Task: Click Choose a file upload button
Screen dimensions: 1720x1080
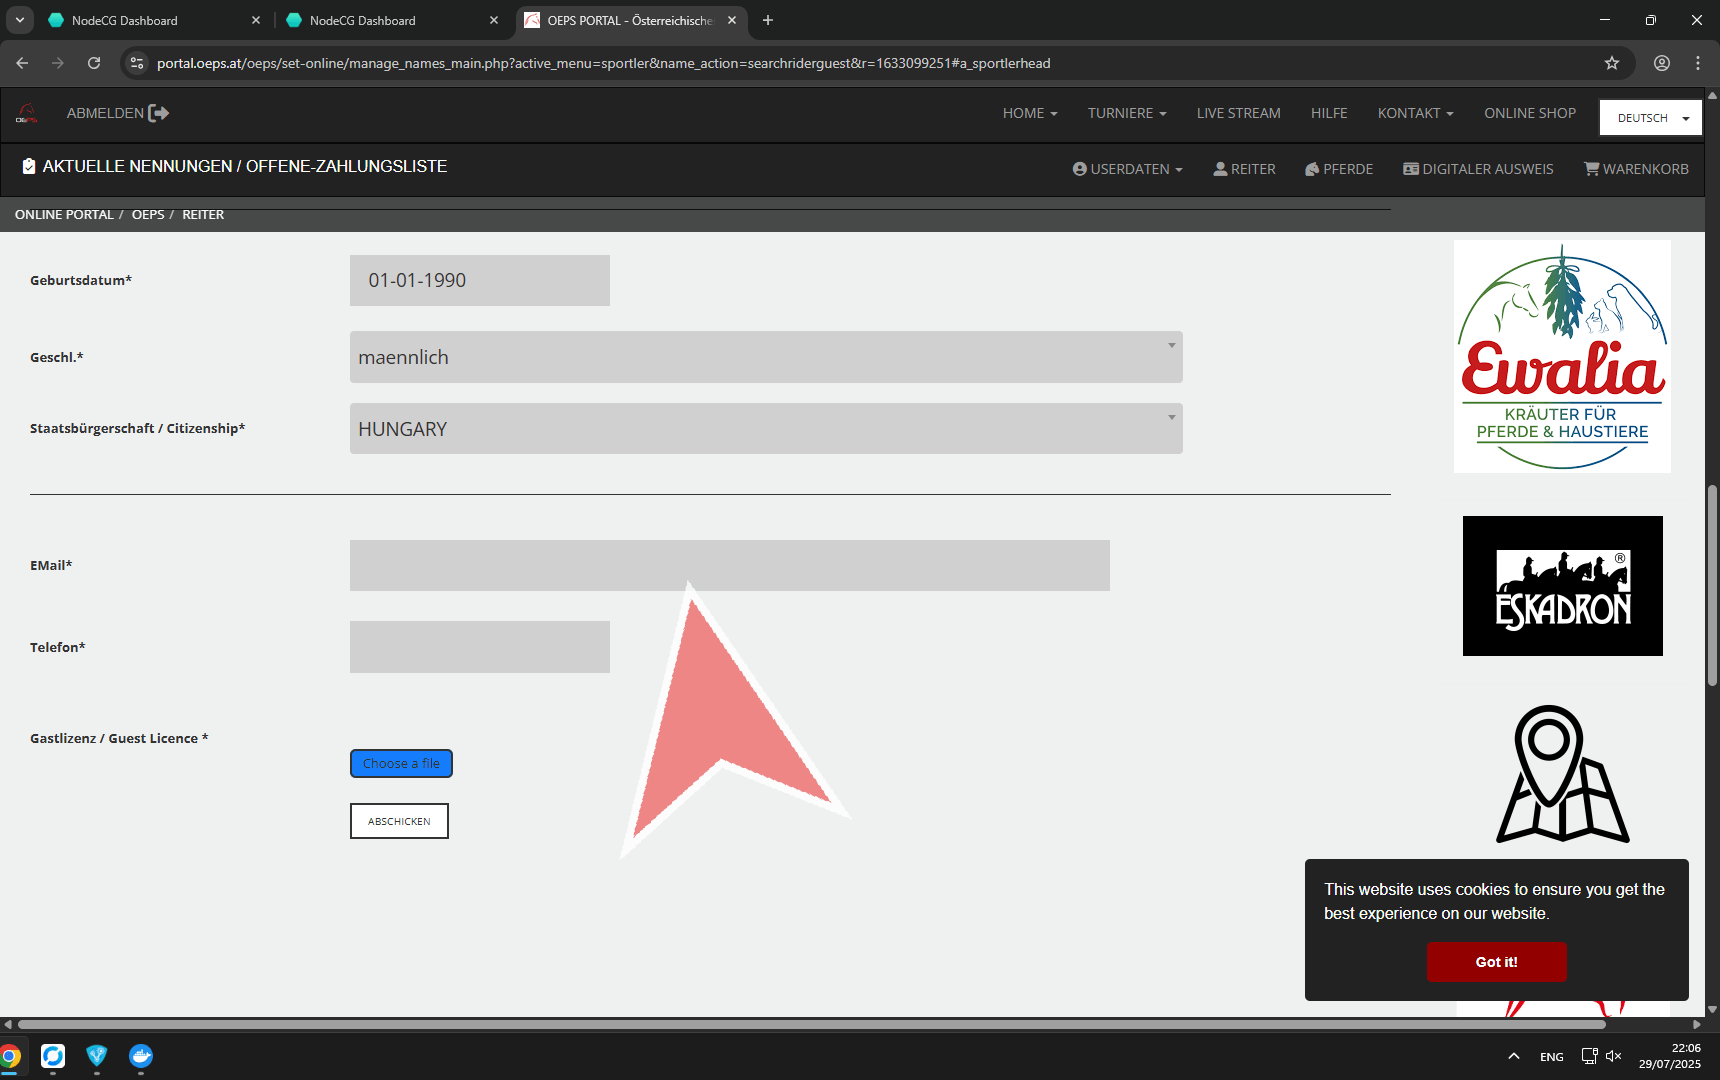Action: pyautogui.click(x=401, y=763)
